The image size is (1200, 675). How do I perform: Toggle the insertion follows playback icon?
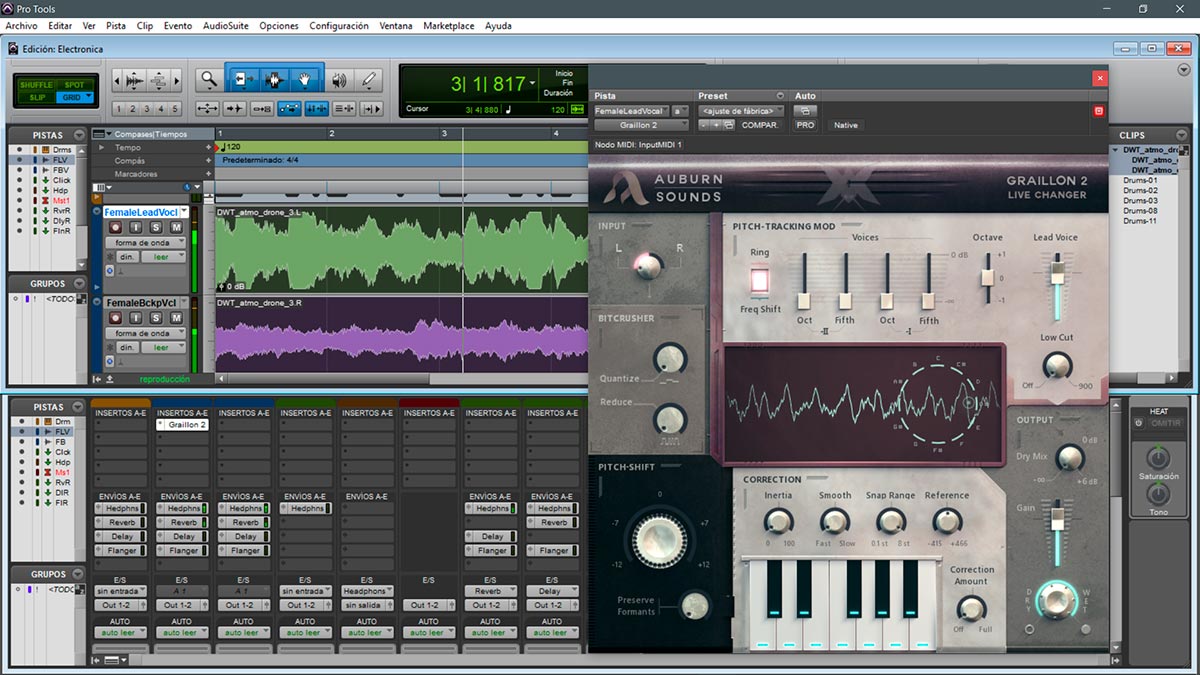point(370,108)
